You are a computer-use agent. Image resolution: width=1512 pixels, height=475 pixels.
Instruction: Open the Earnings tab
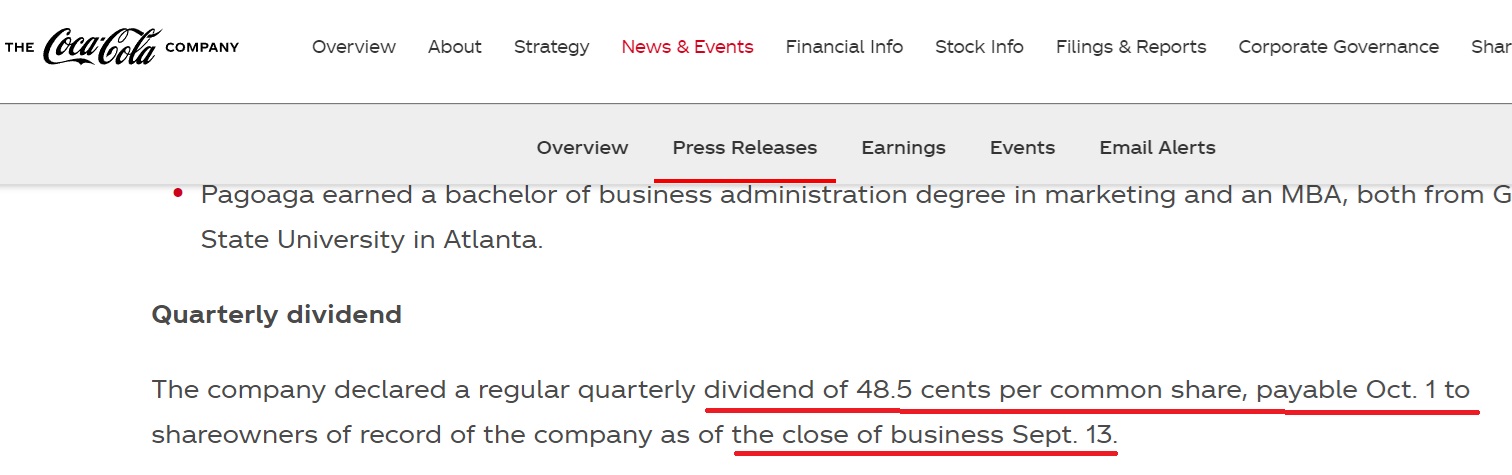coord(903,148)
